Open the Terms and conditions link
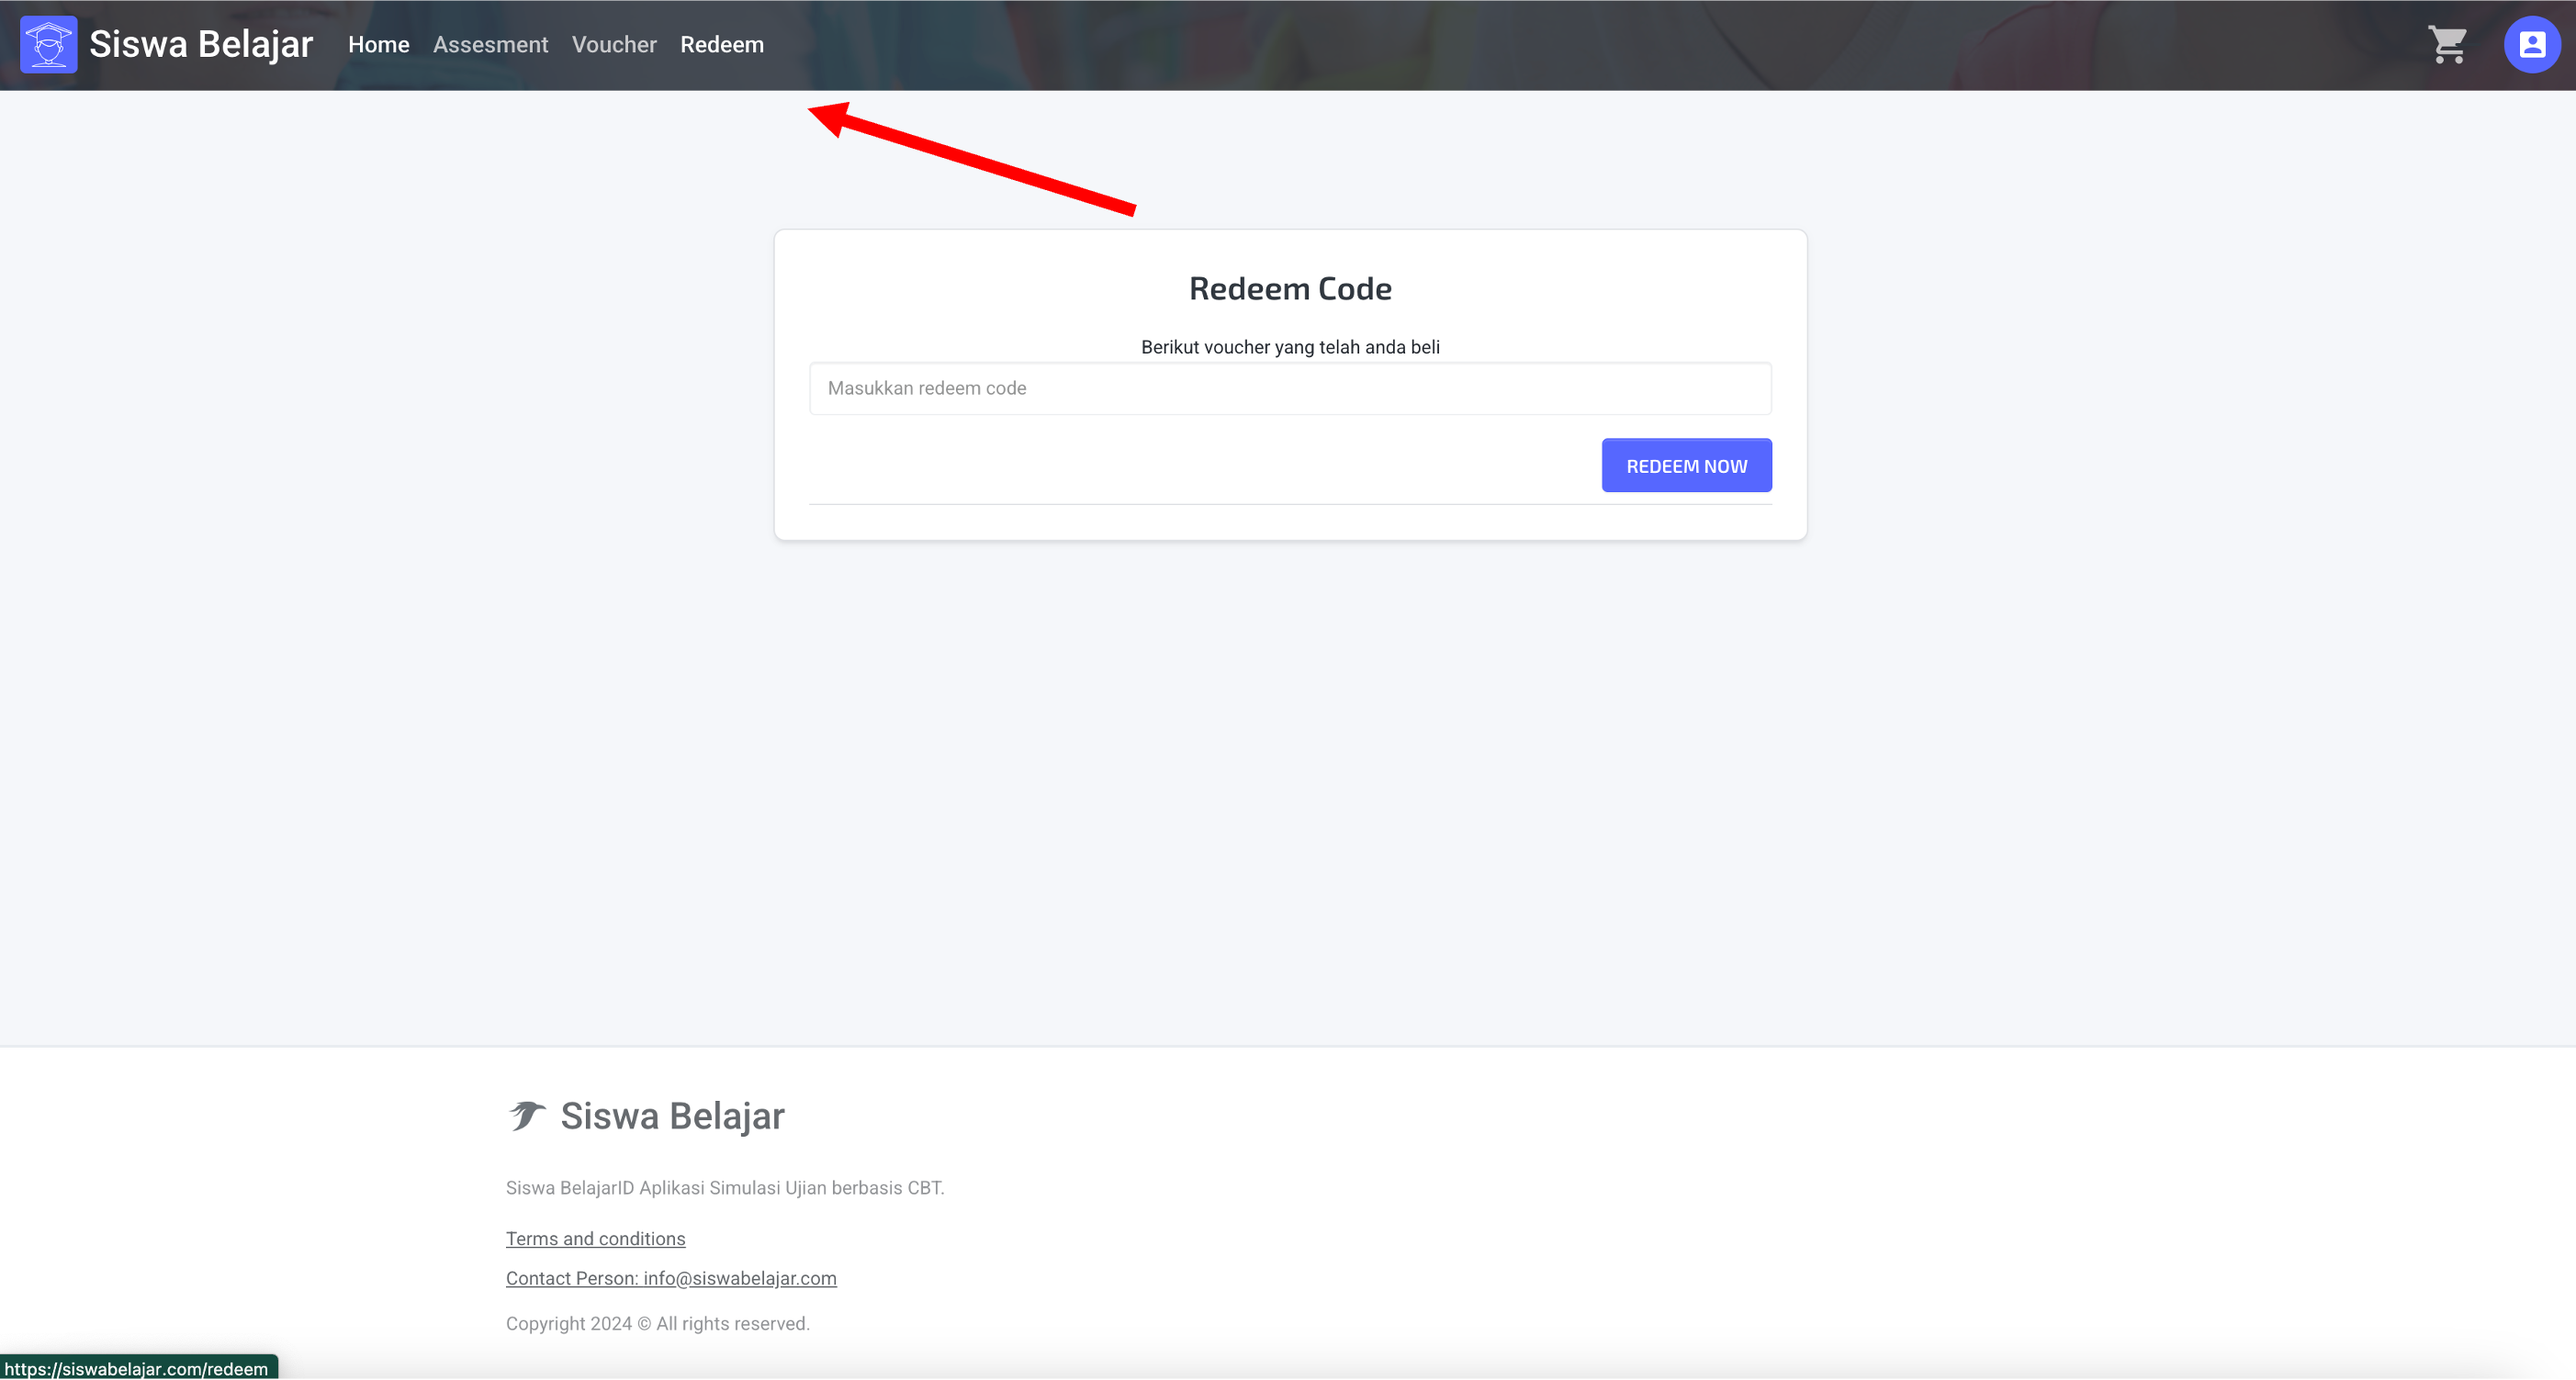Image resolution: width=2576 pixels, height=1380 pixels. click(x=595, y=1238)
